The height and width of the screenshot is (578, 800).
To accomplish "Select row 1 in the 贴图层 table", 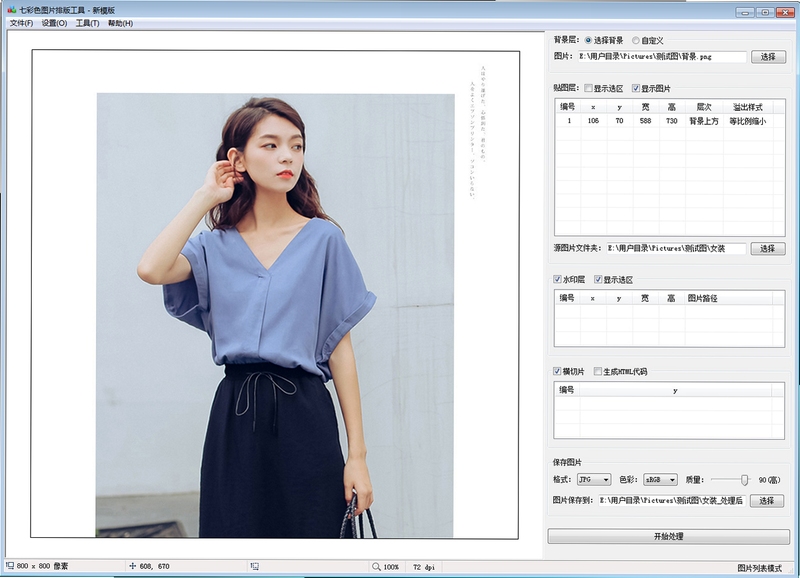I will tap(669, 121).
